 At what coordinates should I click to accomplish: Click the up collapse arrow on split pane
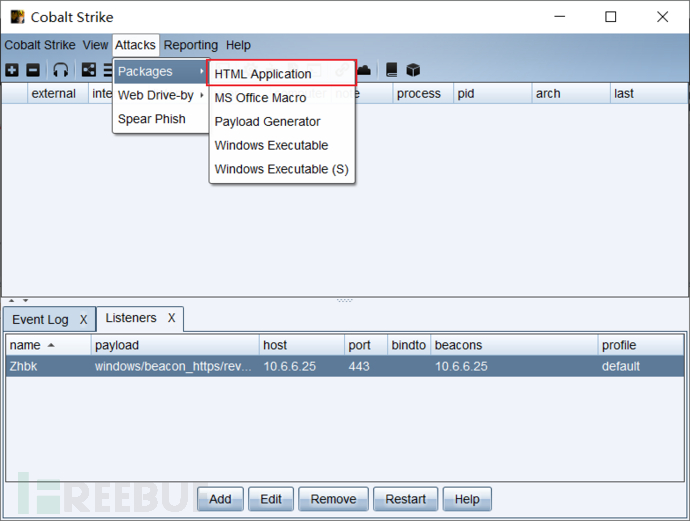pos(12,300)
